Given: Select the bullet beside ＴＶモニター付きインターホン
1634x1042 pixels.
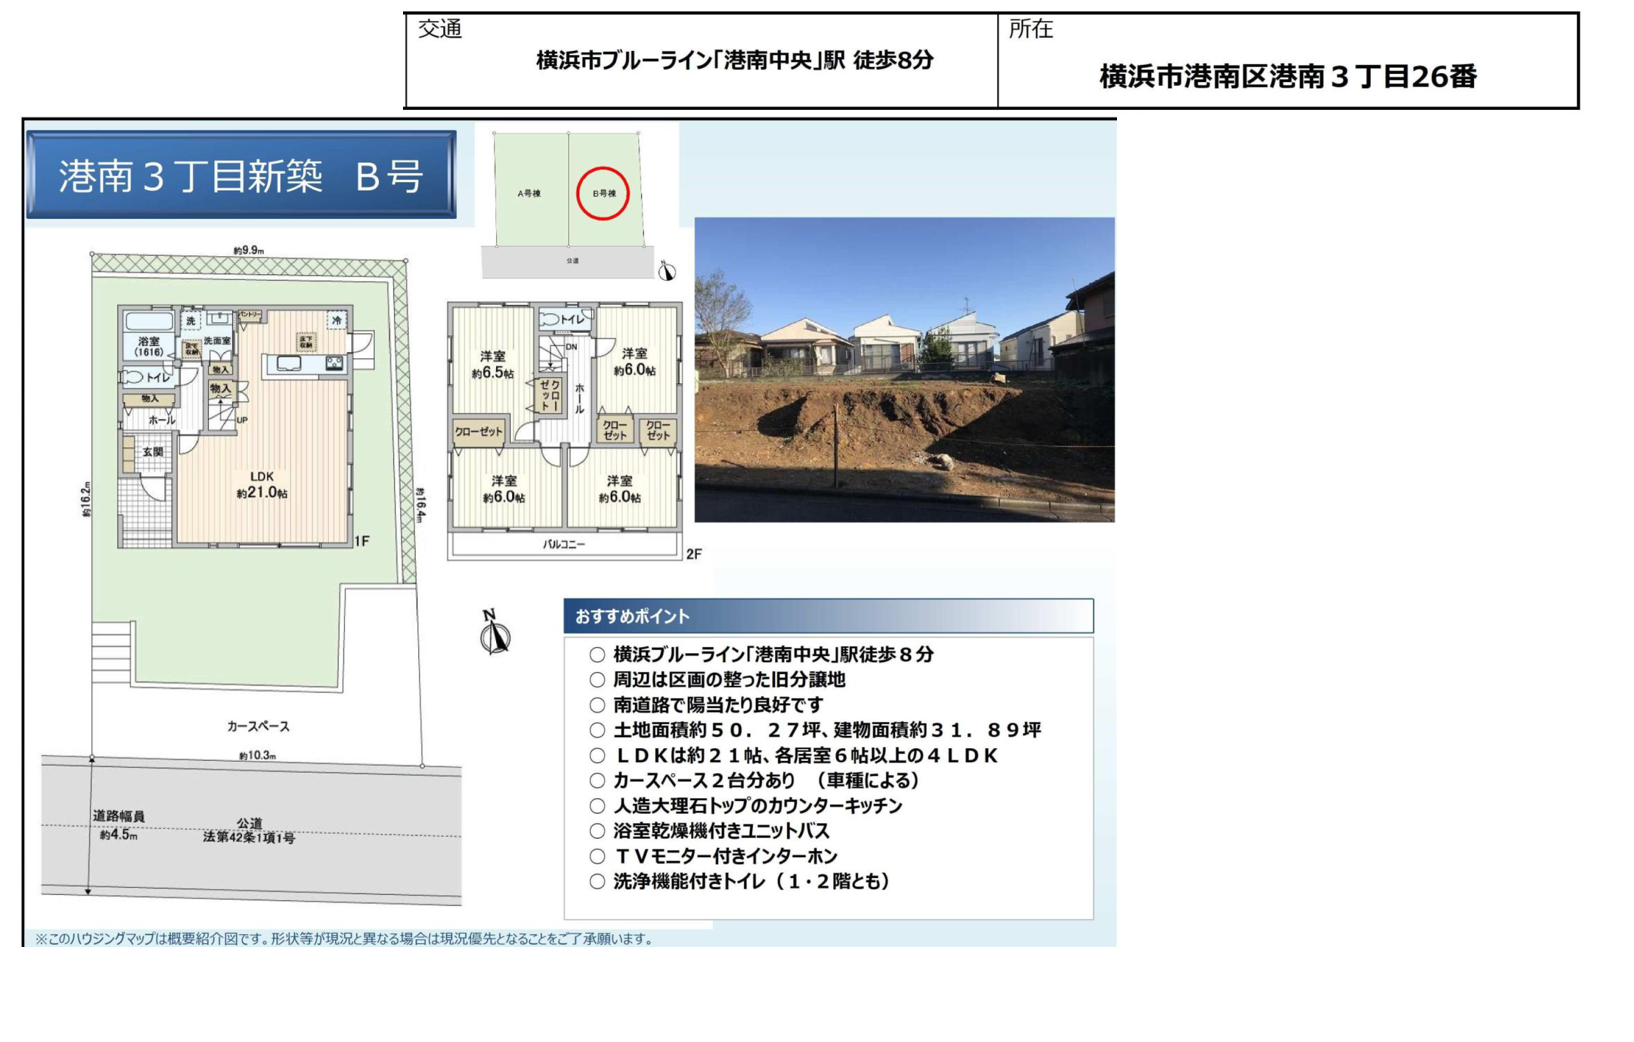Looking at the screenshot, I should click(x=597, y=856).
